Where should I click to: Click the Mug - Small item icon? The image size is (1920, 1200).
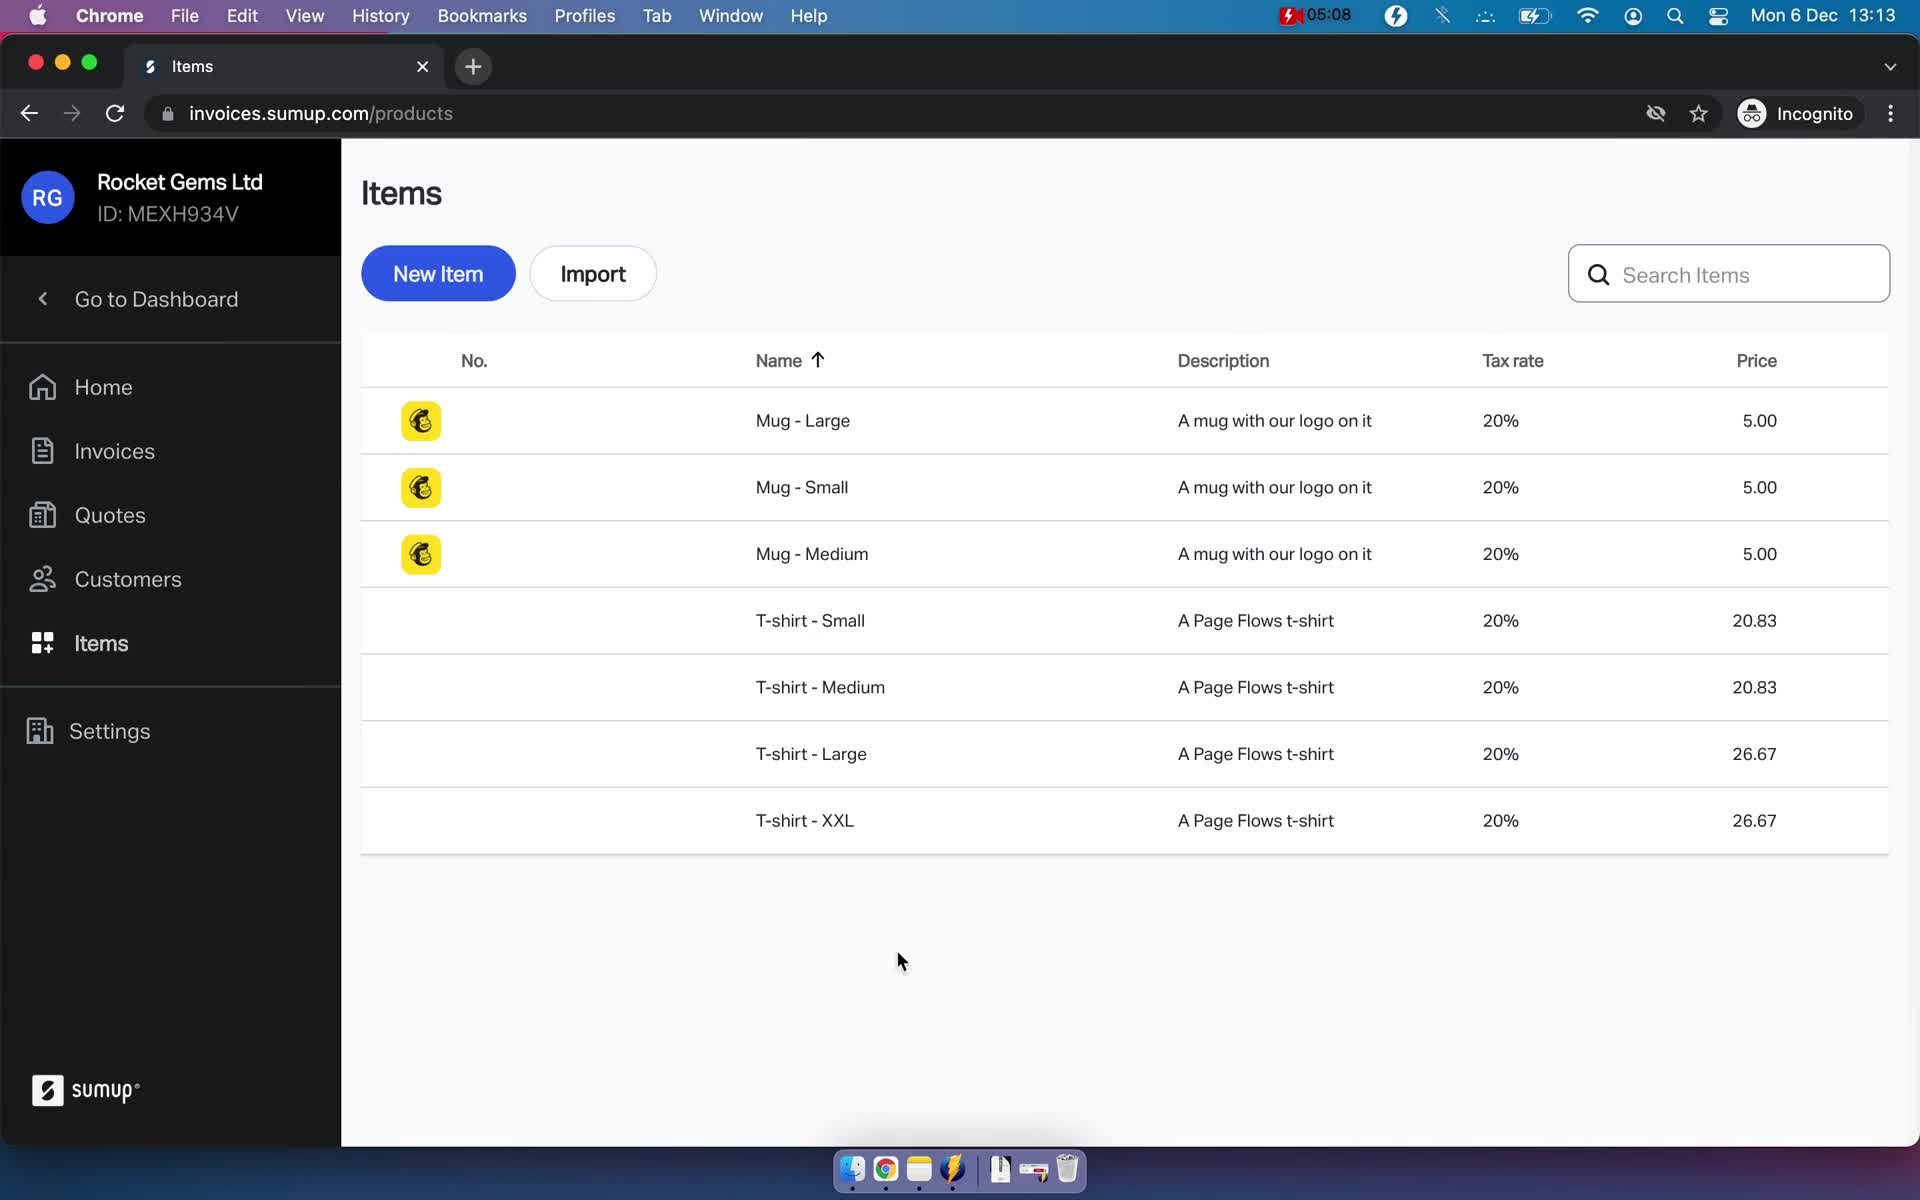[420, 487]
